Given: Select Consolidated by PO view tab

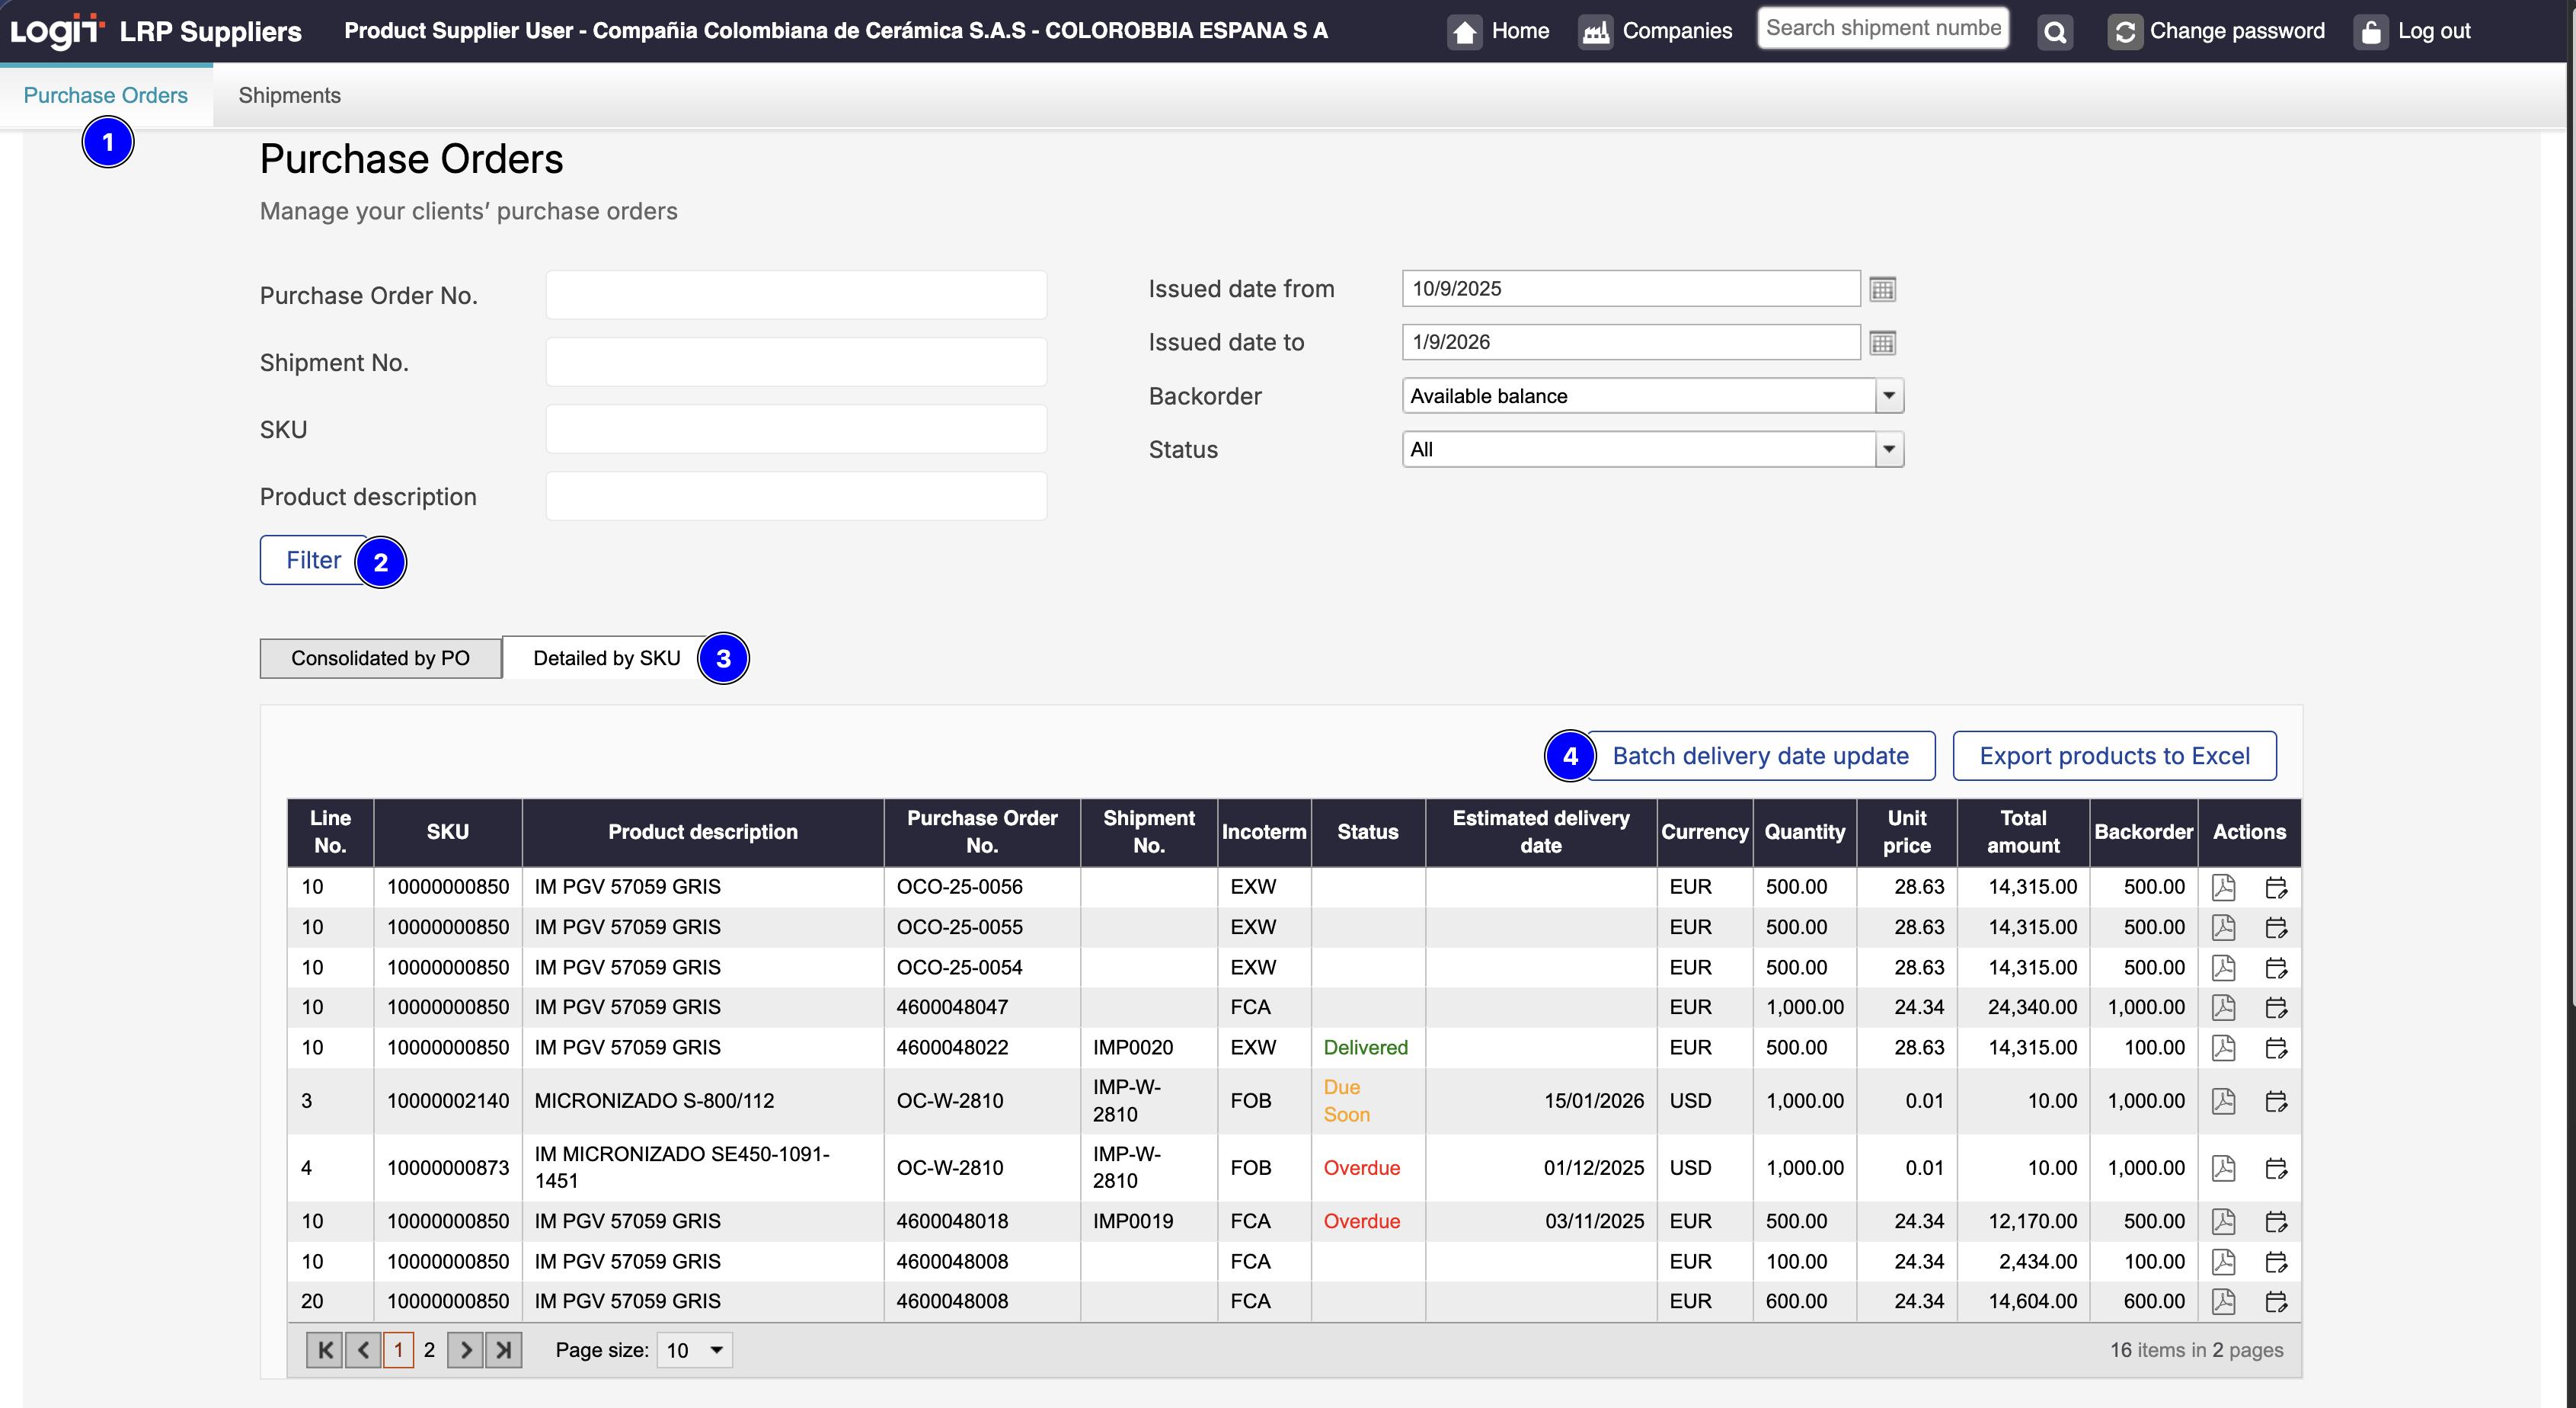Looking at the screenshot, I should (380, 658).
